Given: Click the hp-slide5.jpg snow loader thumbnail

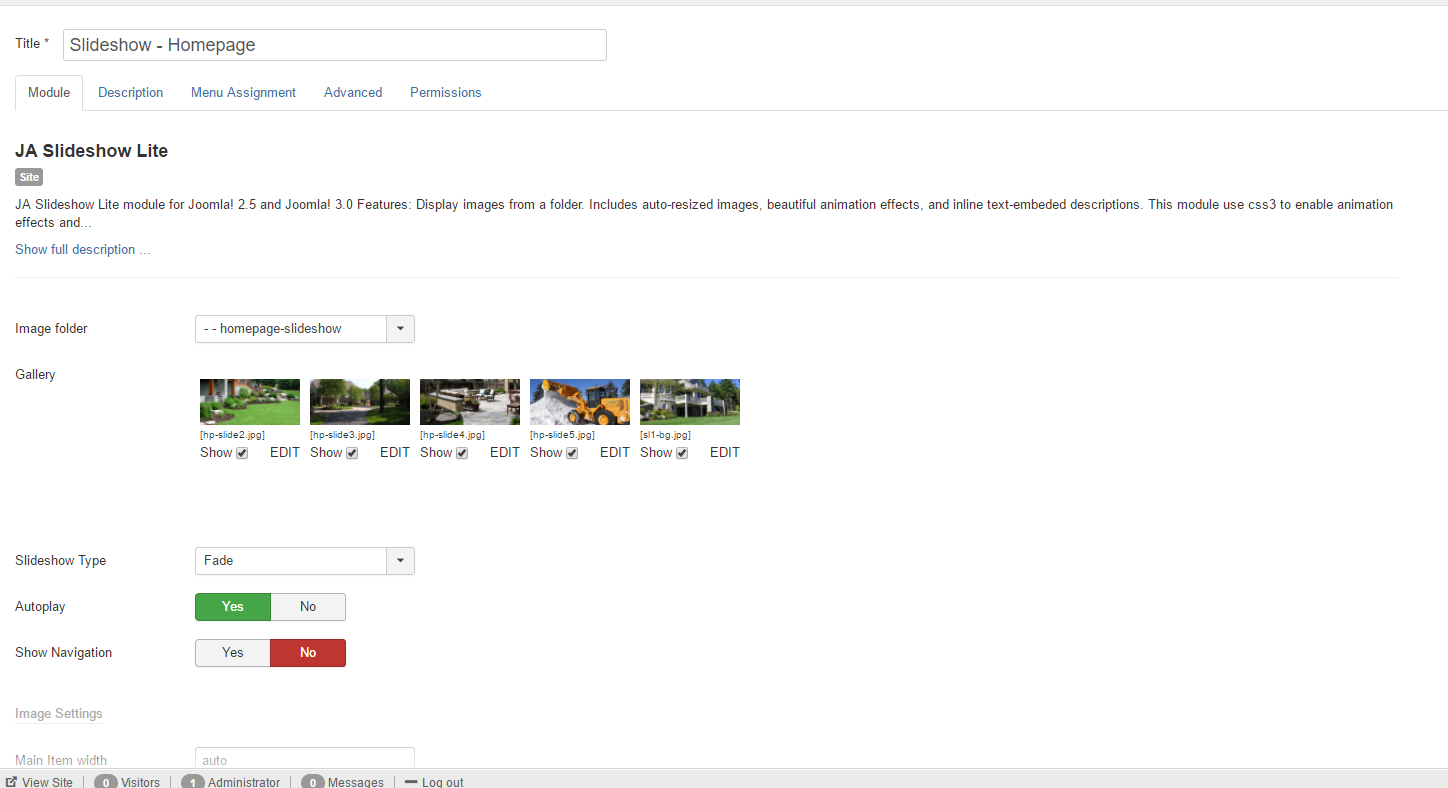Looking at the screenshot, I should point(580,402).
